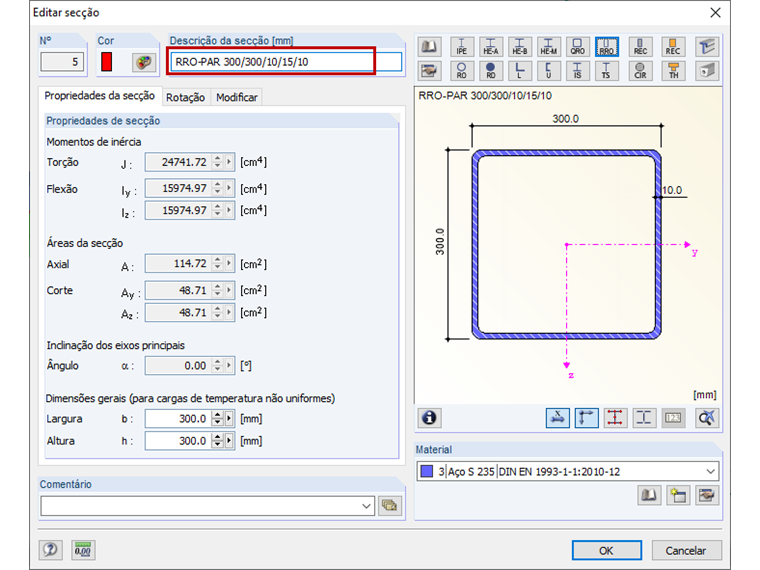Open units and decimals settings
This screenshot has width=760, height=570.
(x=83, y=550)
